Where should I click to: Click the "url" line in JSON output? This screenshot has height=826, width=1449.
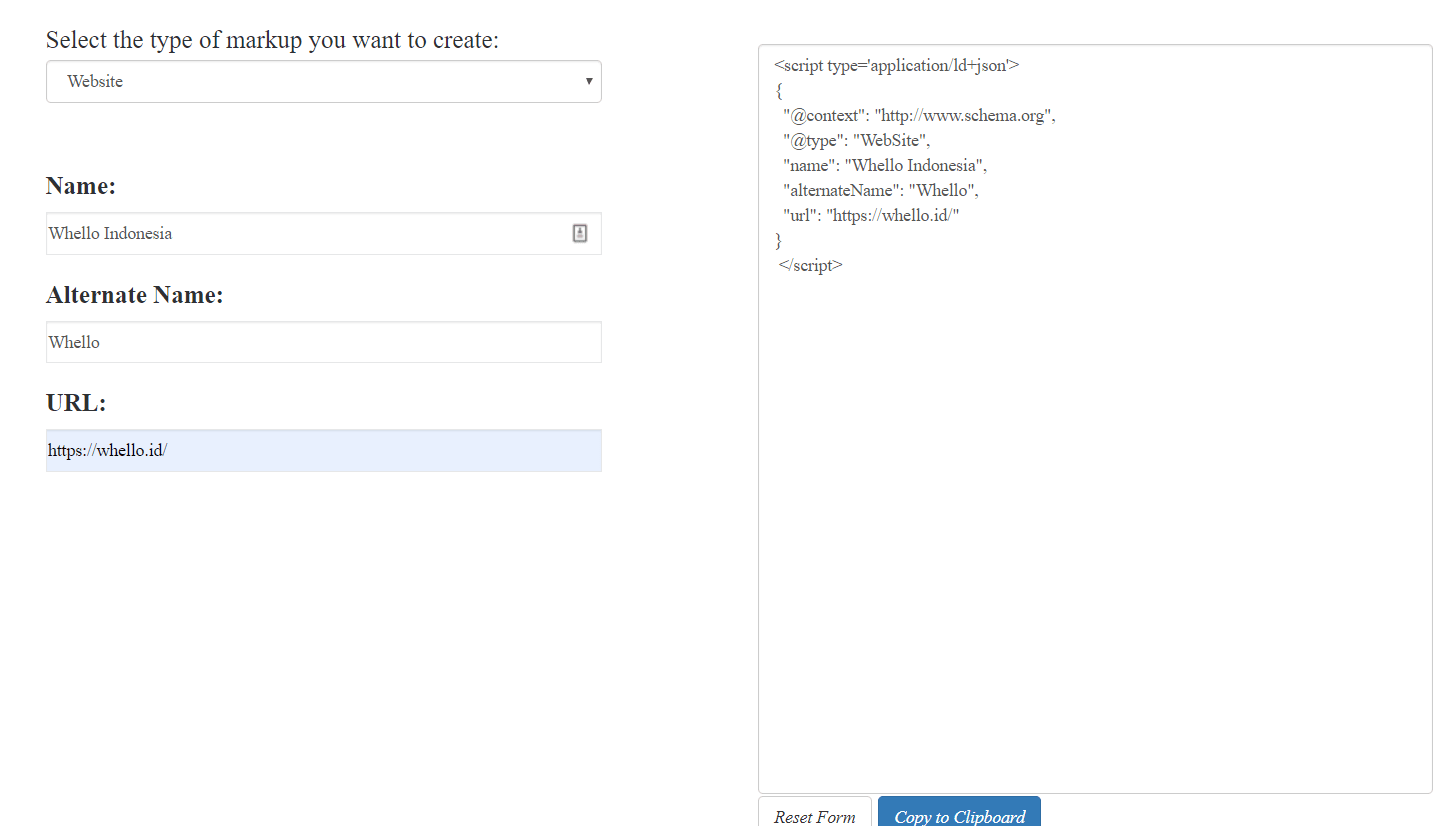pos(871,215)
